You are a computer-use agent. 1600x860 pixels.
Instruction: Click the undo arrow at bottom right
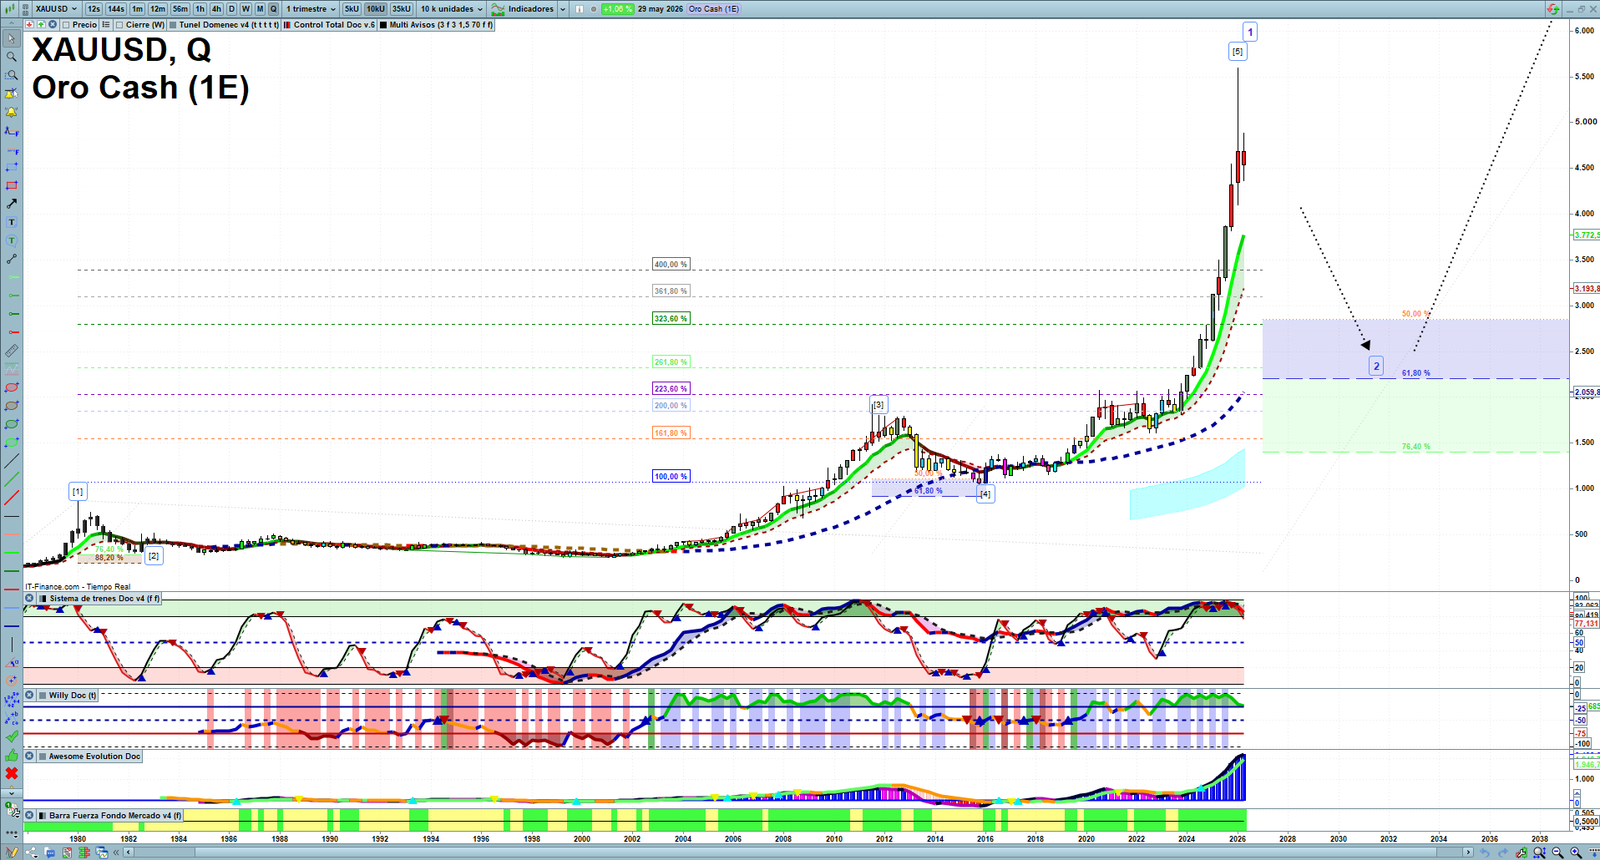coord(1485,852)
